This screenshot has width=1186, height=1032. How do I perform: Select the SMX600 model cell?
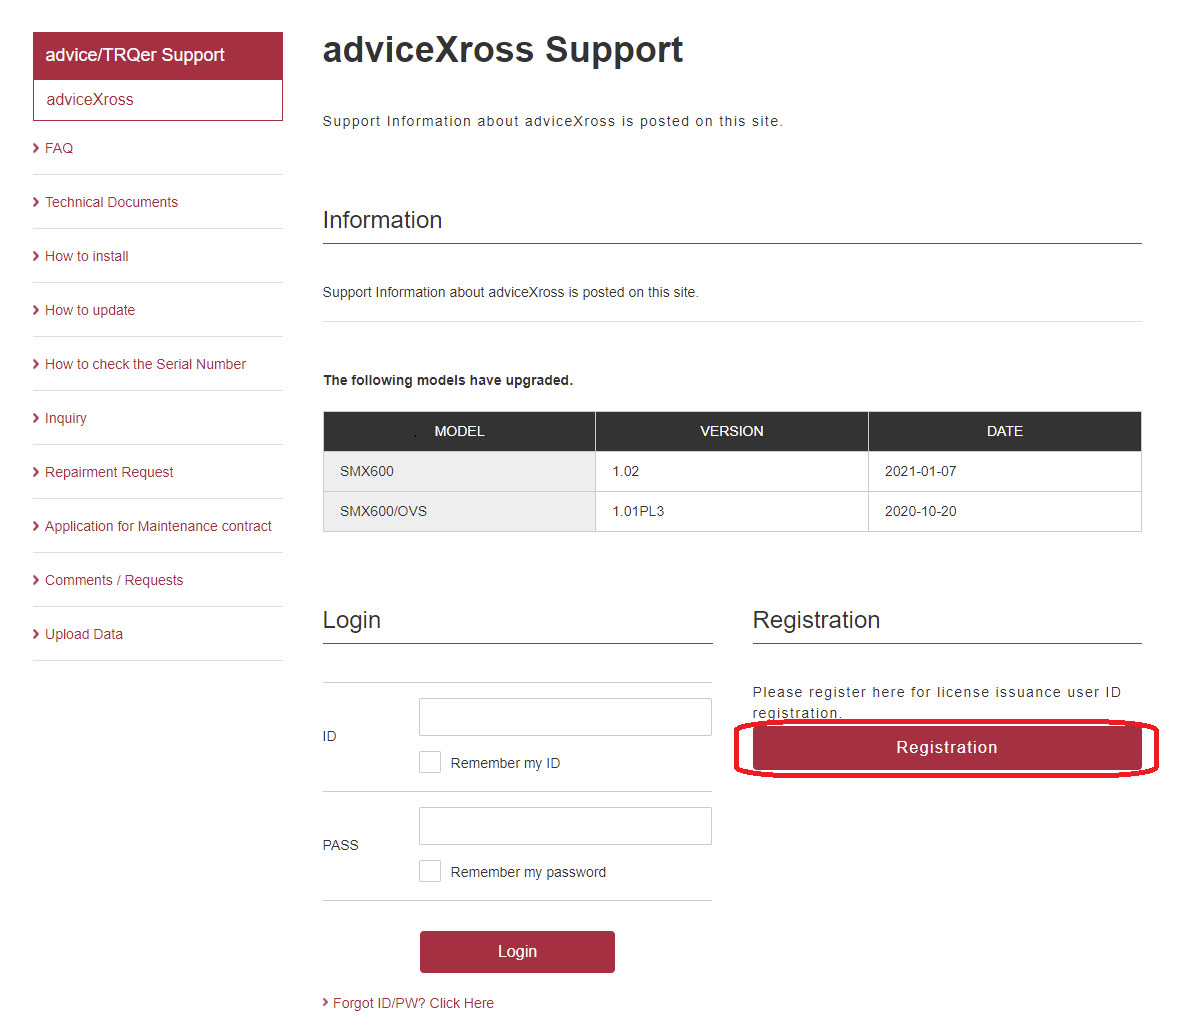[x=459, y=471]
